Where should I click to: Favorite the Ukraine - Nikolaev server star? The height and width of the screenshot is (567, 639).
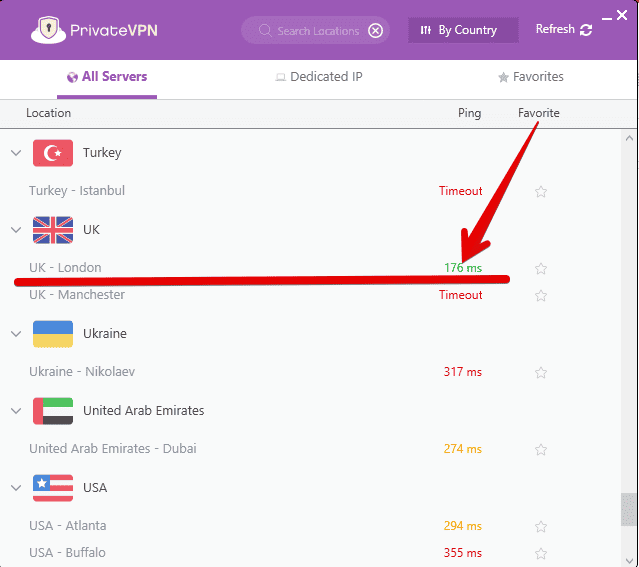[541, 373]
